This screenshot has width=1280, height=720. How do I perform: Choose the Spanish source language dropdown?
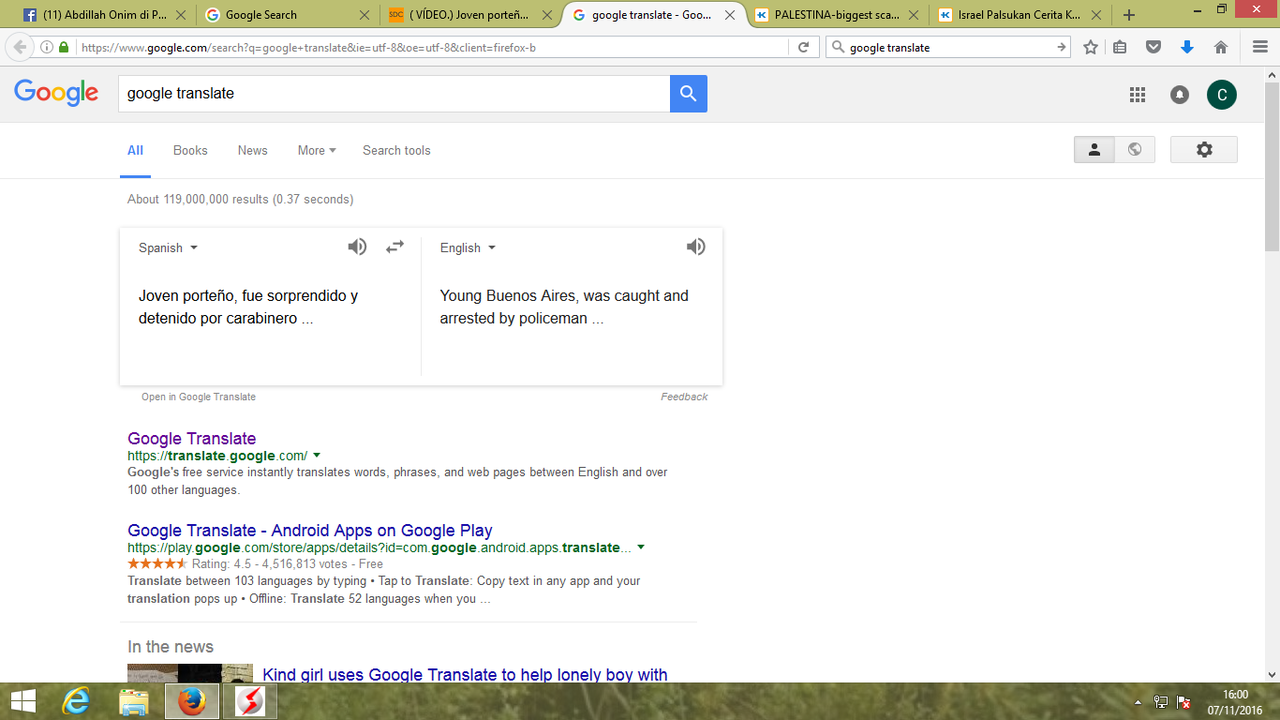point(168,247)
